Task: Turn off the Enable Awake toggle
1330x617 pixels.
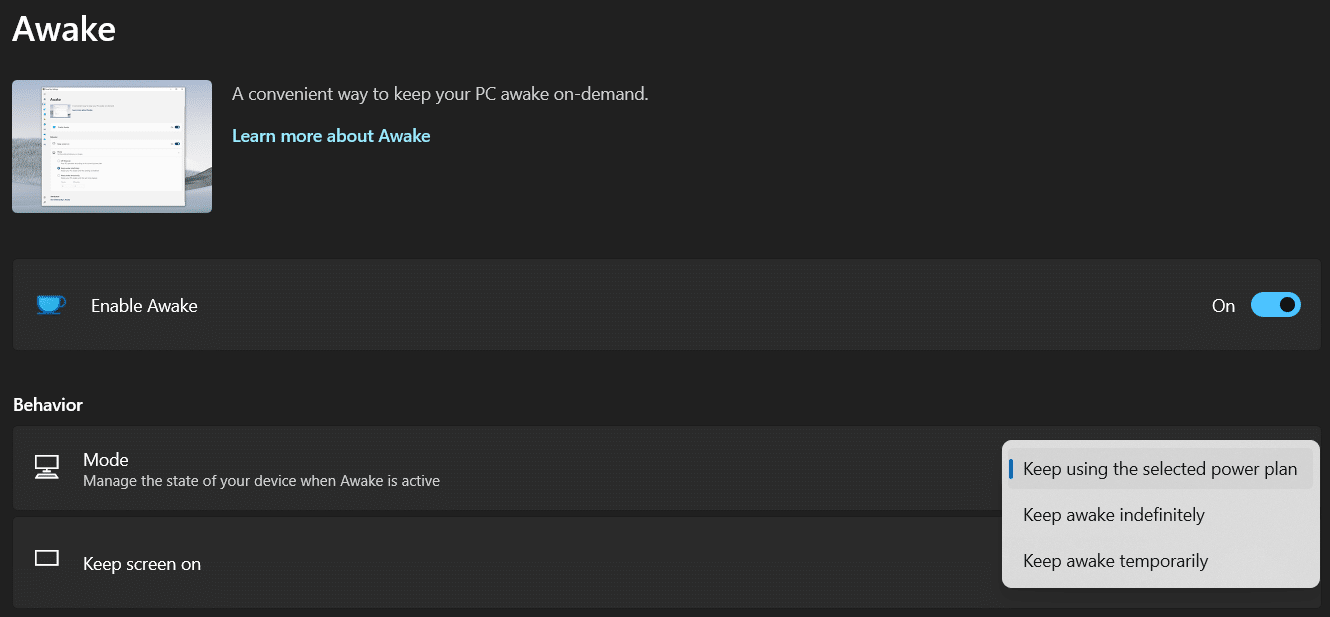Action: pos(1275,305)
